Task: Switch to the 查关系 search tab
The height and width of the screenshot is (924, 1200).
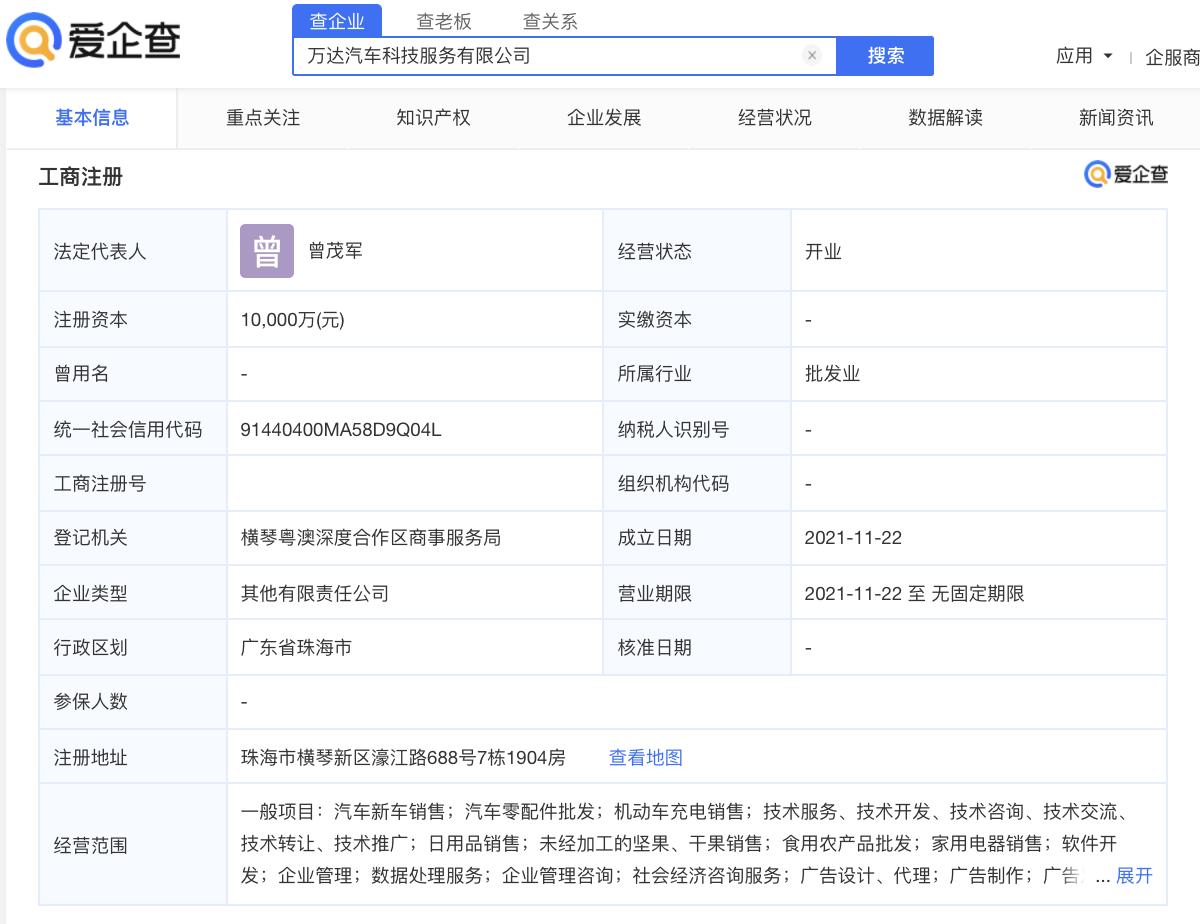Action: 550,21
